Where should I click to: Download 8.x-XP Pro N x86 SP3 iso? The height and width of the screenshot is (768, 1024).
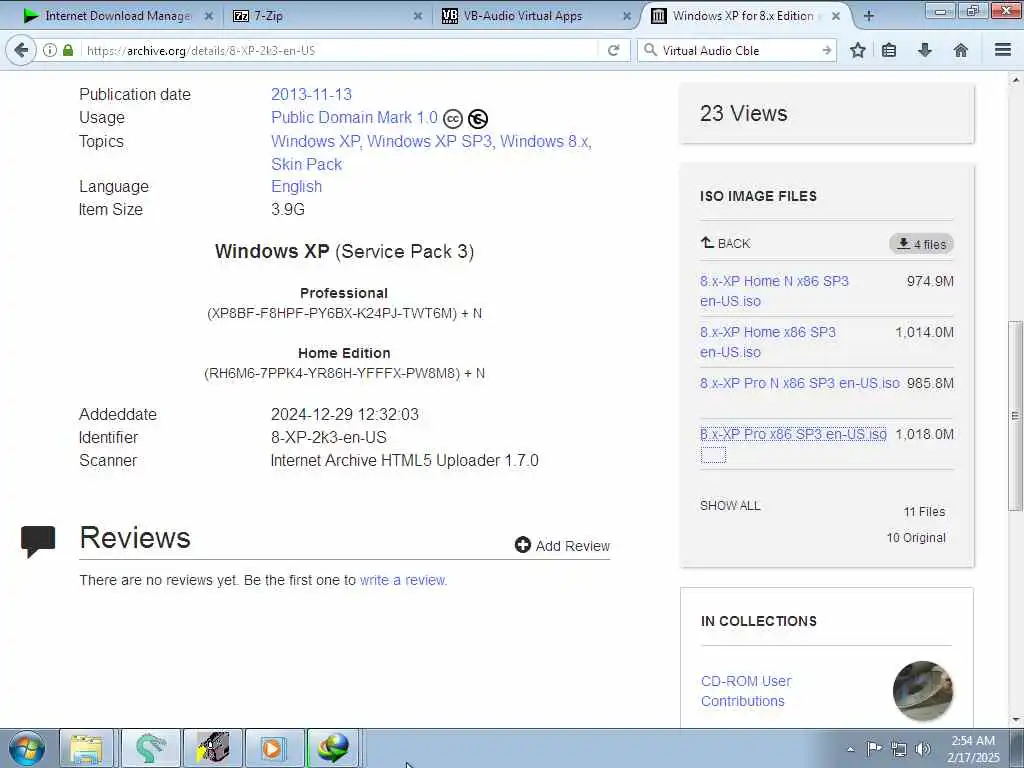799,383
